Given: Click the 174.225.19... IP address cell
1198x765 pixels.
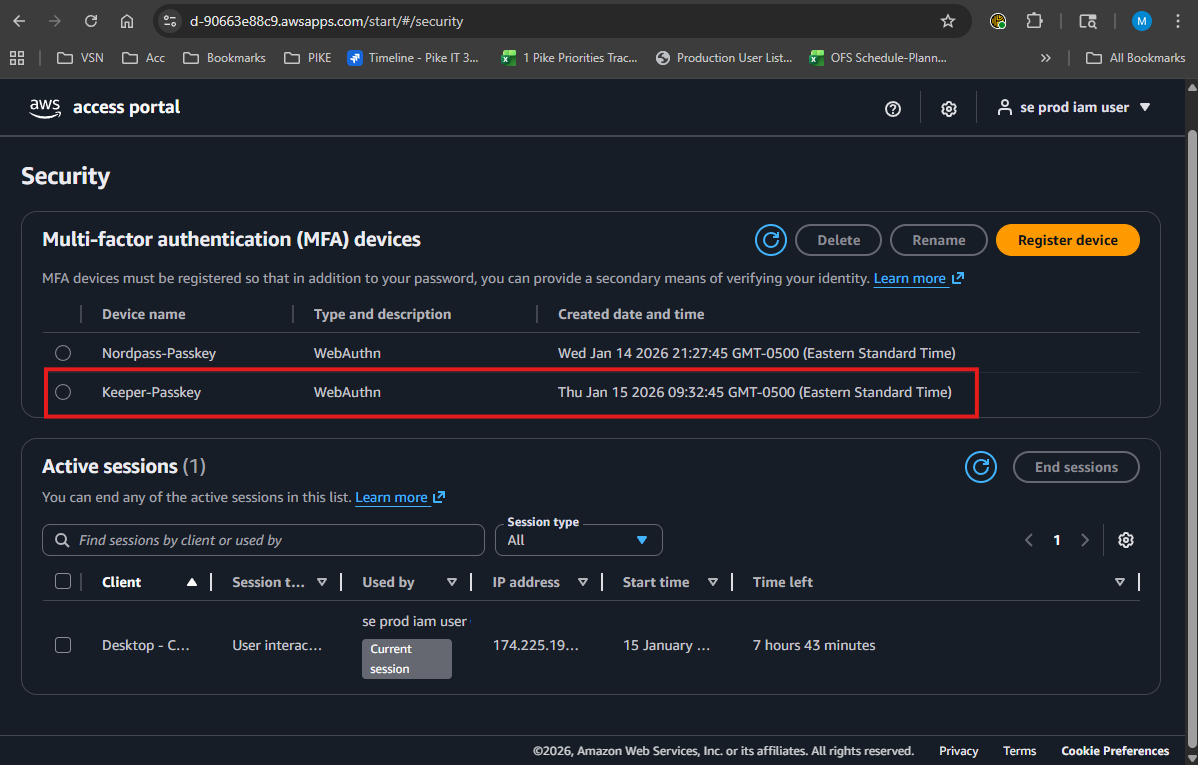Looking at the screenshot, I should pyautogui.click(x=536, y=645).
